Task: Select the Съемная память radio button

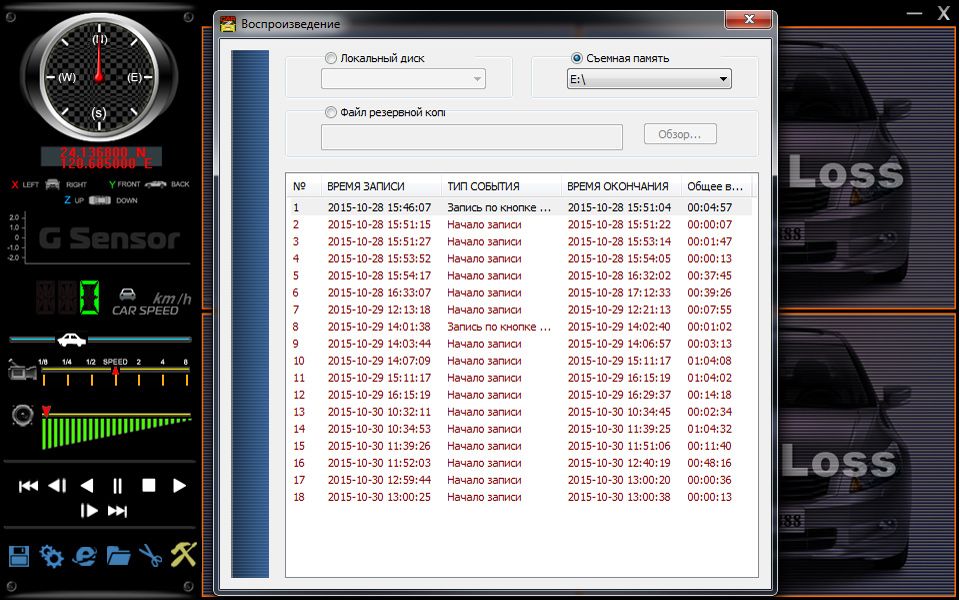Action: (577, 59)
